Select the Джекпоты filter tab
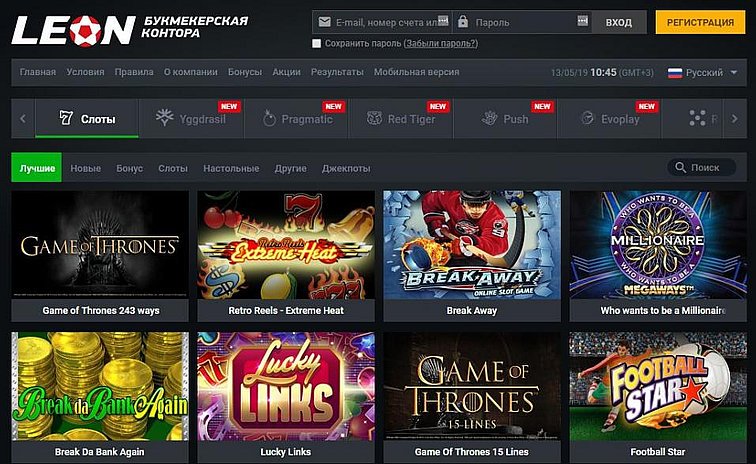Image resolution: width=756 pixels, height=464 pixels. (x=346, y=168)
